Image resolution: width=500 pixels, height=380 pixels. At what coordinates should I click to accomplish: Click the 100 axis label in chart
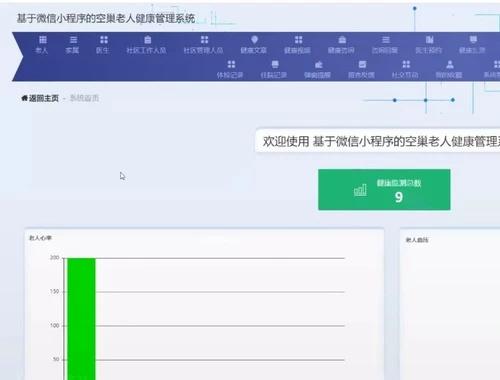point(55,325)
